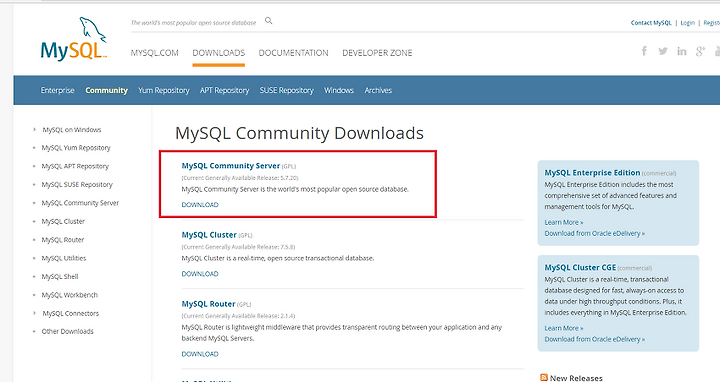Open DEVELOPER ZONE nav item
720x382 pixels.
(x=377, y=53)
